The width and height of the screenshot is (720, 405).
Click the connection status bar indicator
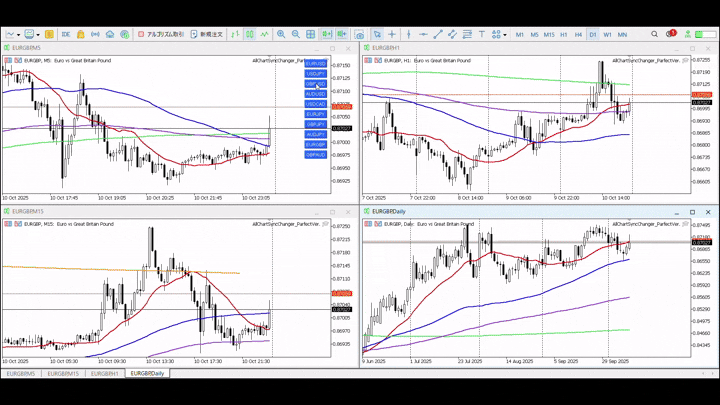pos(705,34)
